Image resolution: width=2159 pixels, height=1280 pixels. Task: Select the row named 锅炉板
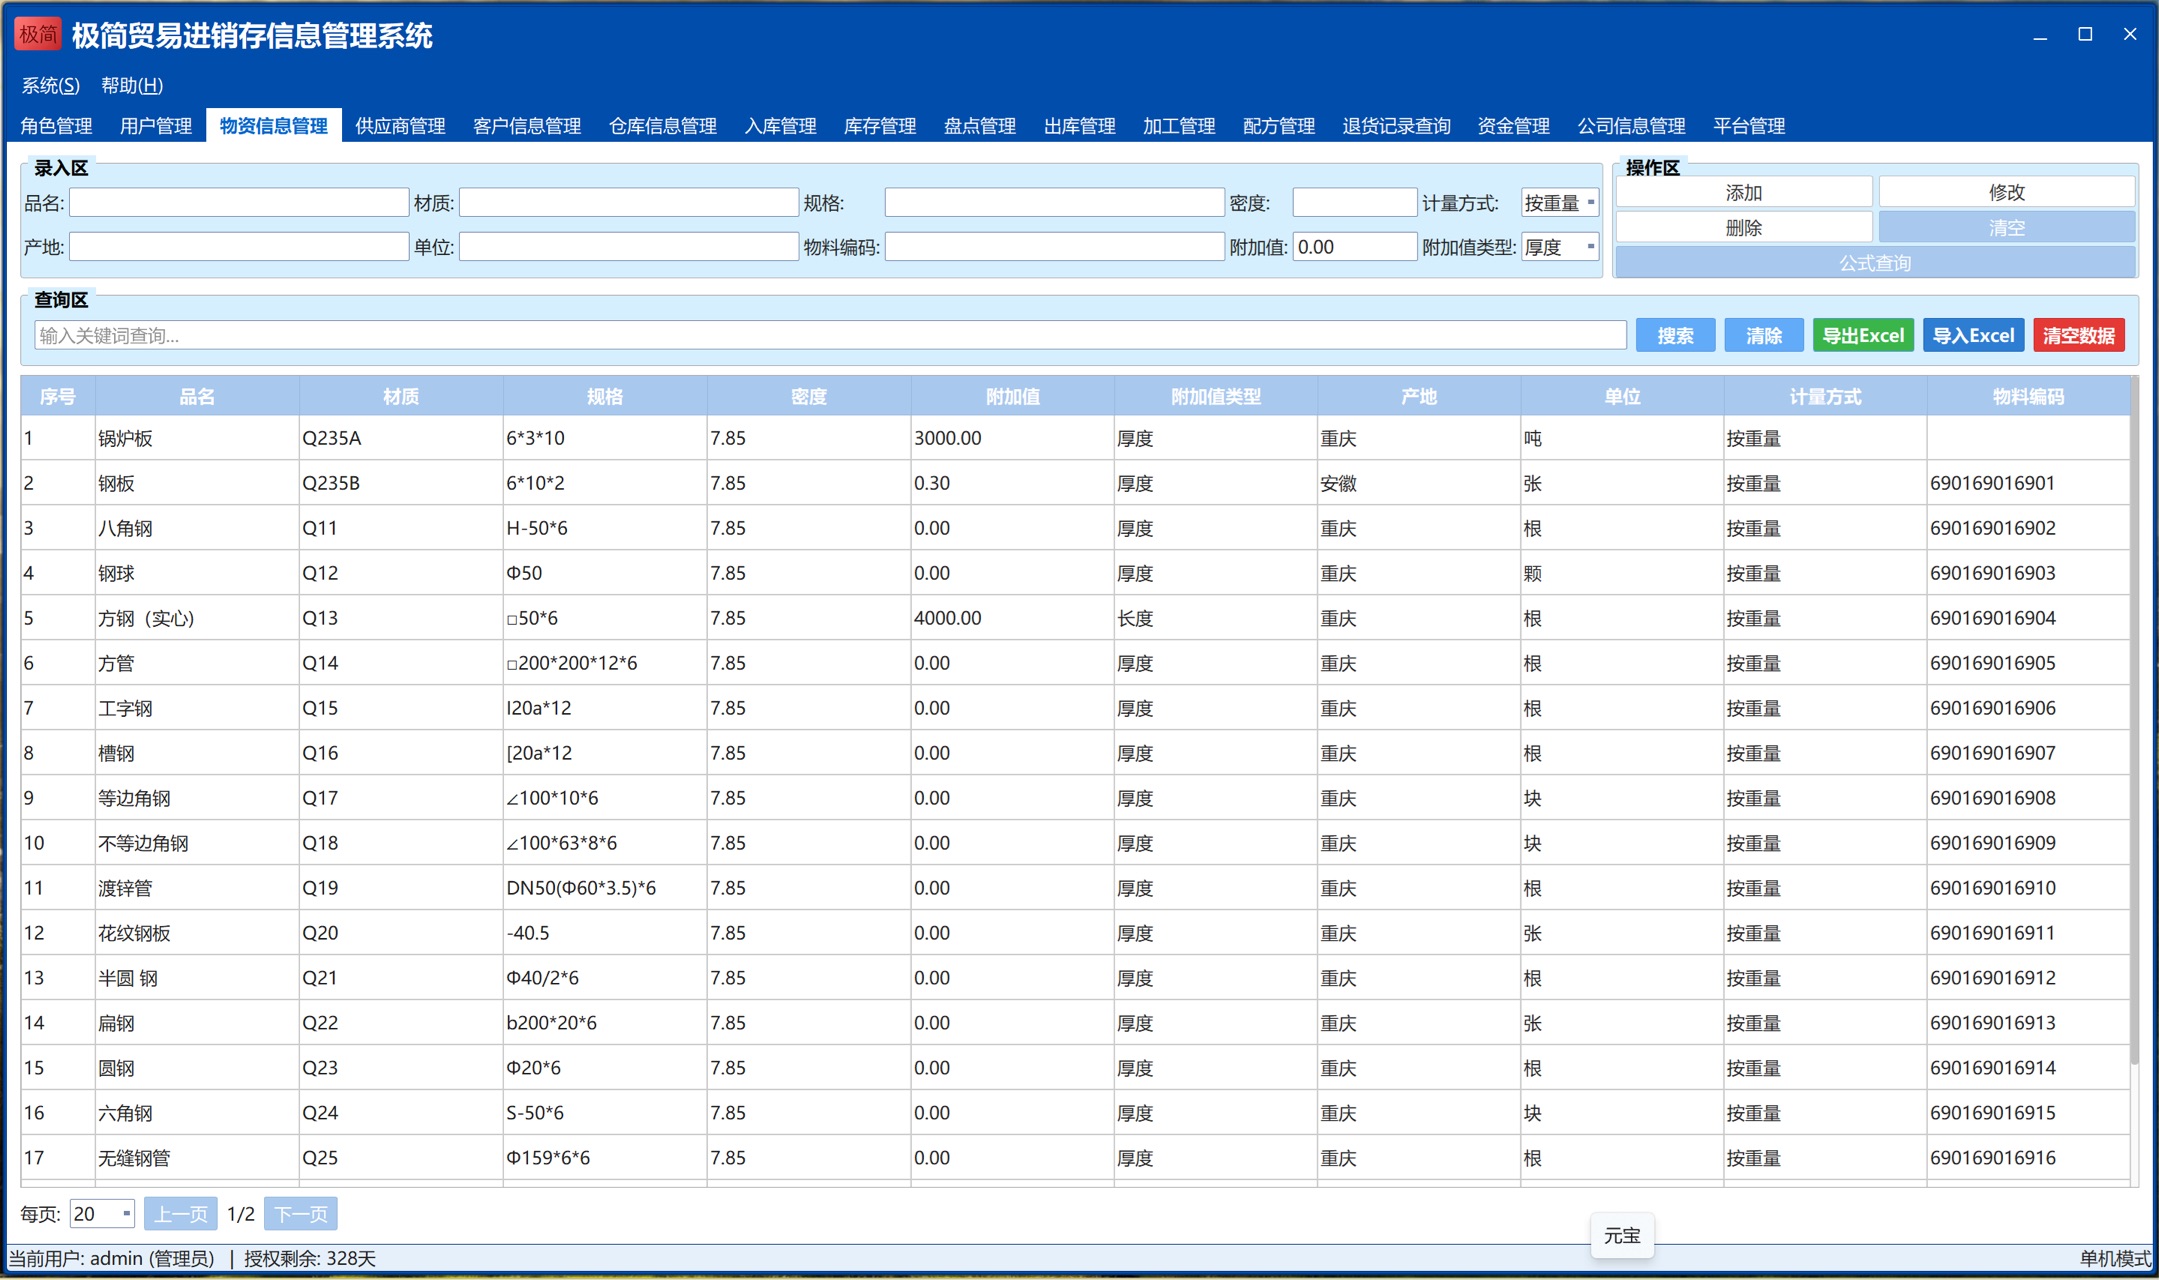[x=1075, y=438]
